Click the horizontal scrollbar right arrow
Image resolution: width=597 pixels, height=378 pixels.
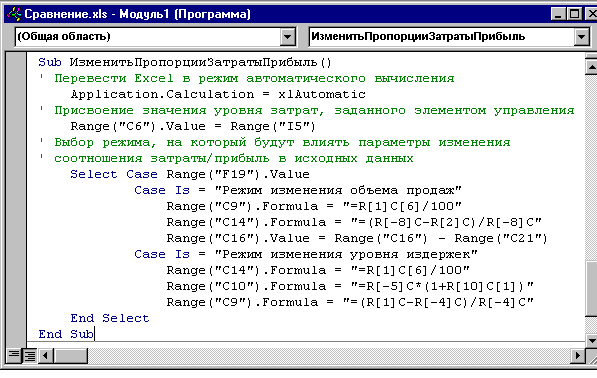point(578,356)
